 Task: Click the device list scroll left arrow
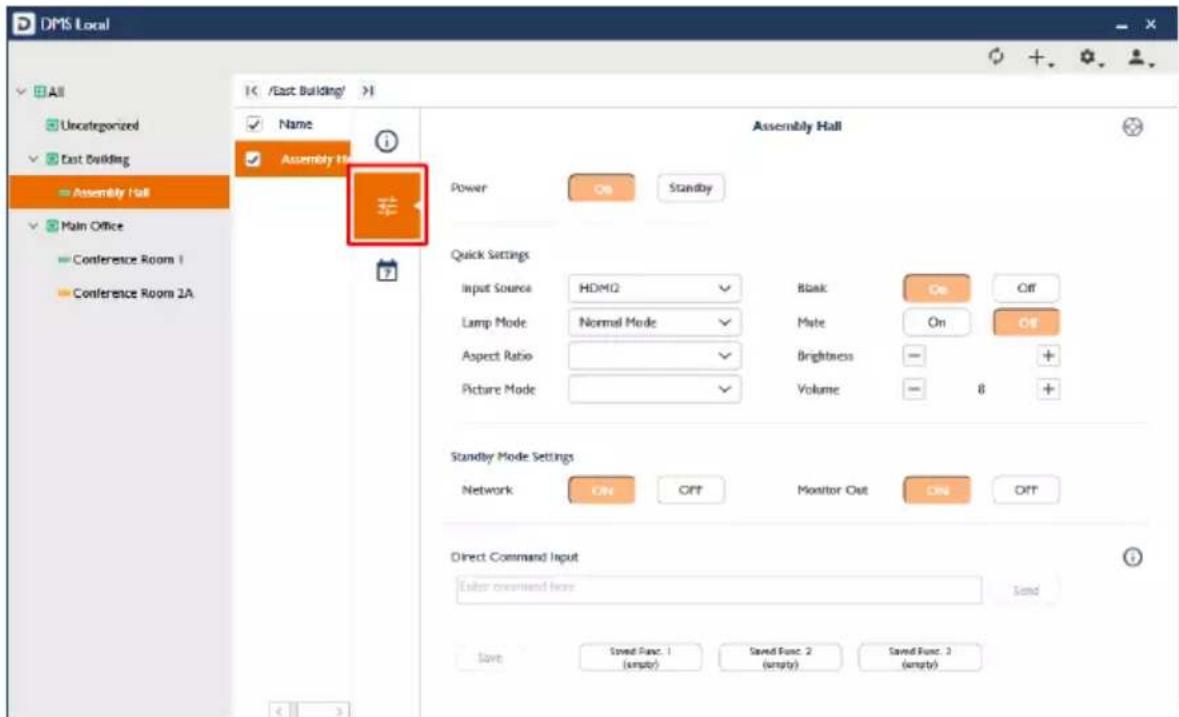[279, 710]
